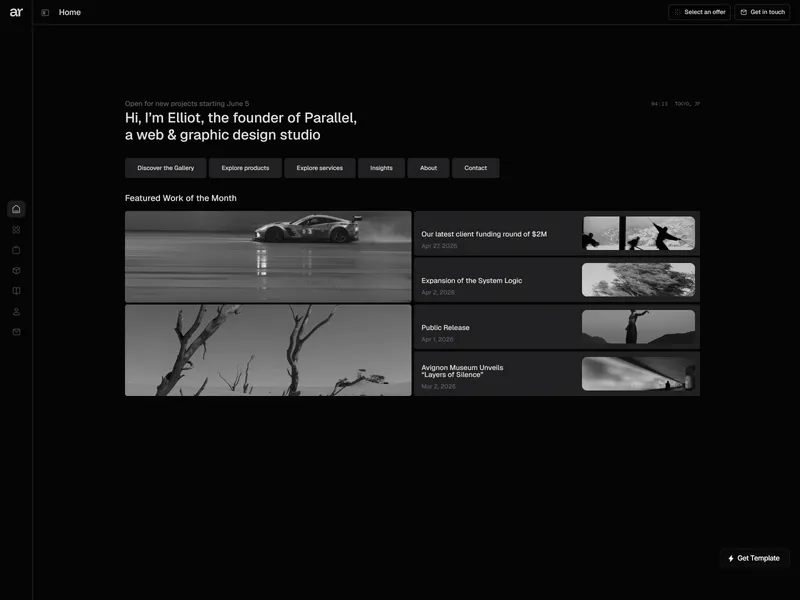
Task: Open the cube icon in the sidebar
Action: tap(16, 270)
